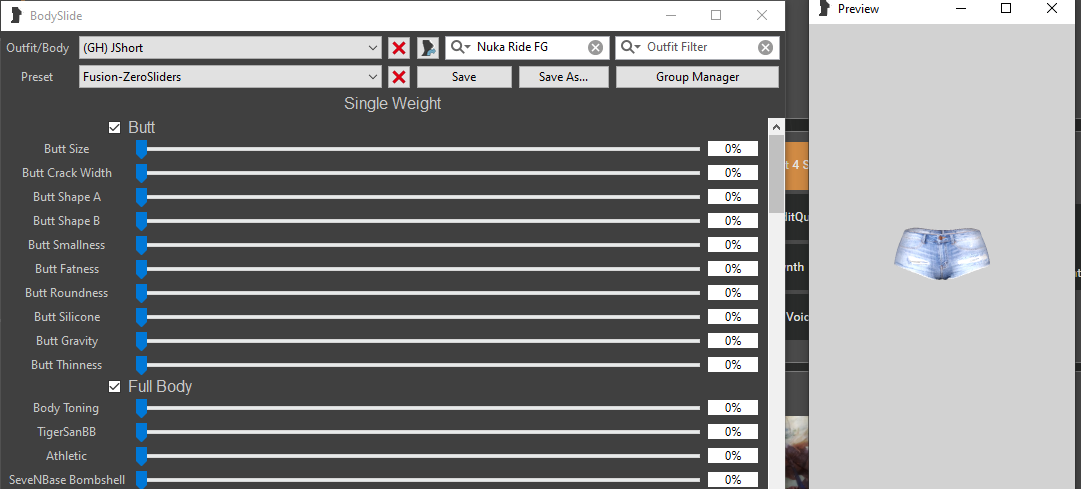Maximize the BodySlide window

pos(716,15)
